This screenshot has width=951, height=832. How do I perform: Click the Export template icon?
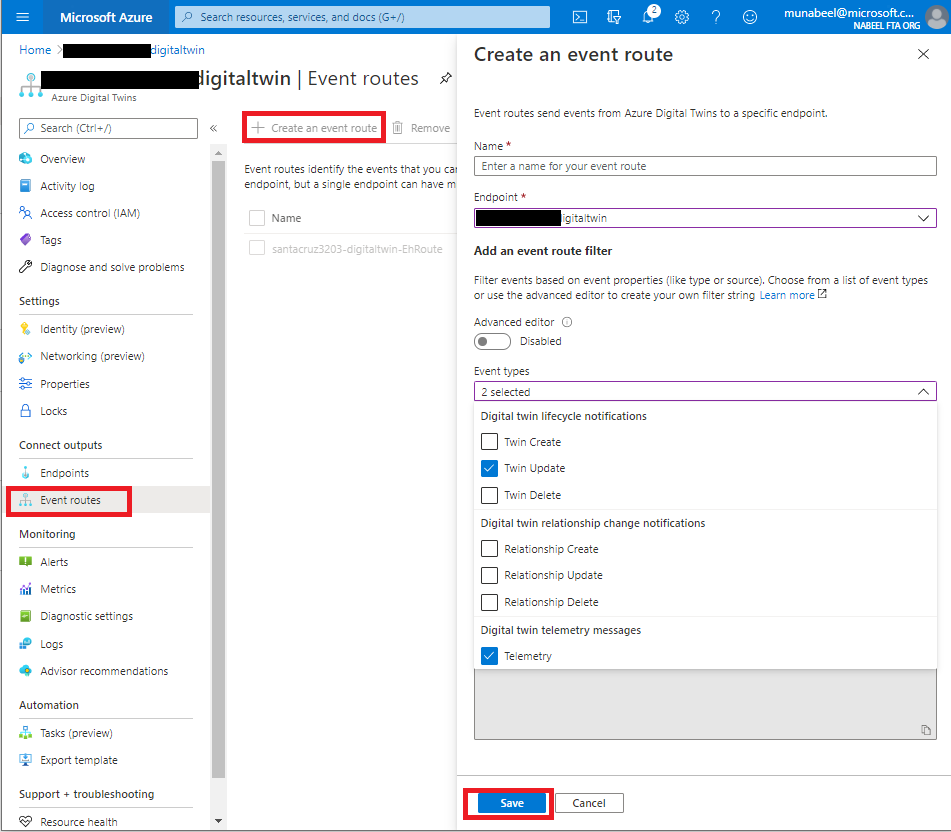pos(25,760)
